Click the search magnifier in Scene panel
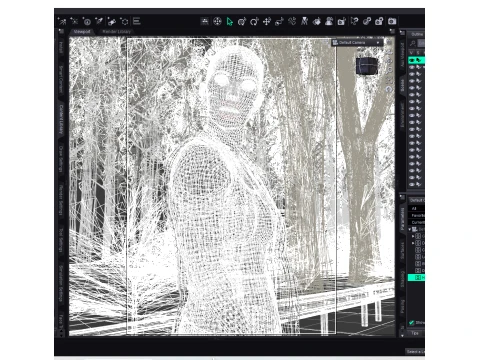The image size is (480, 360). click(413, 43)
